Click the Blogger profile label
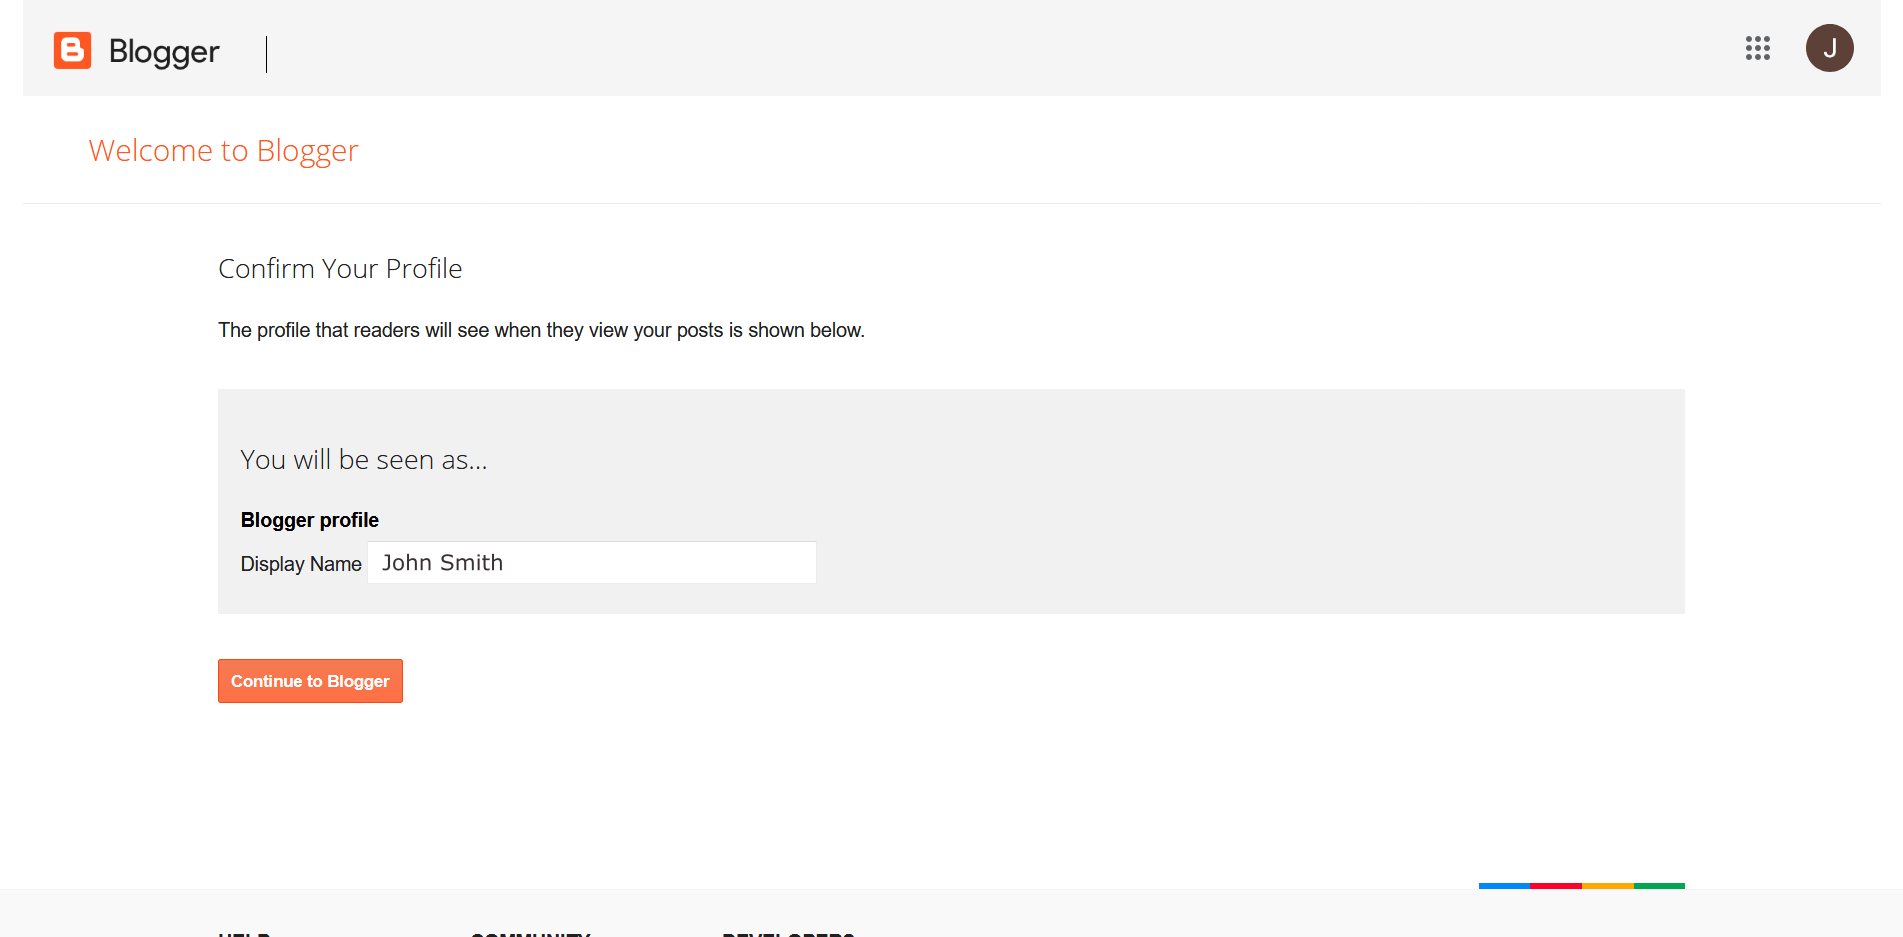 [309, 520]
